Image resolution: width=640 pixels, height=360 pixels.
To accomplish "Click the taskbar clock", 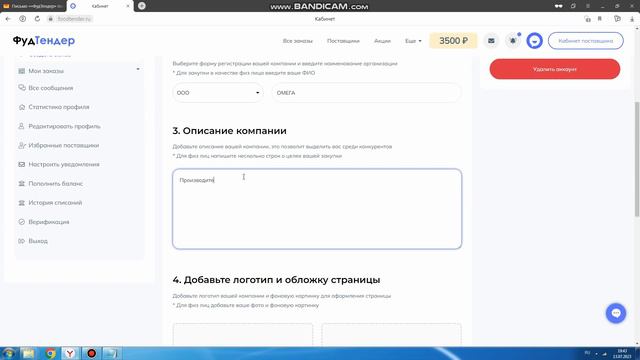I will pyautogui.click(x=622, y=353).
